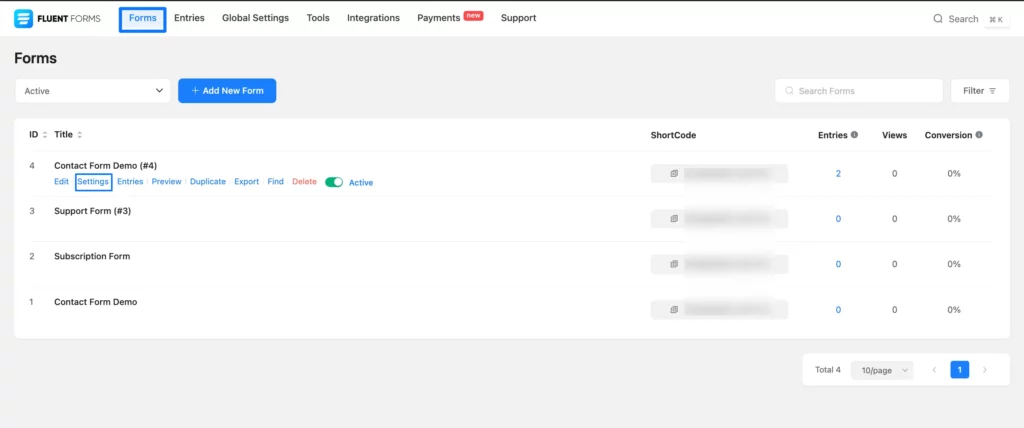
Task: Toggle Active switch for Contact Form Demo (#4)
Action: (x=334, y=182)
